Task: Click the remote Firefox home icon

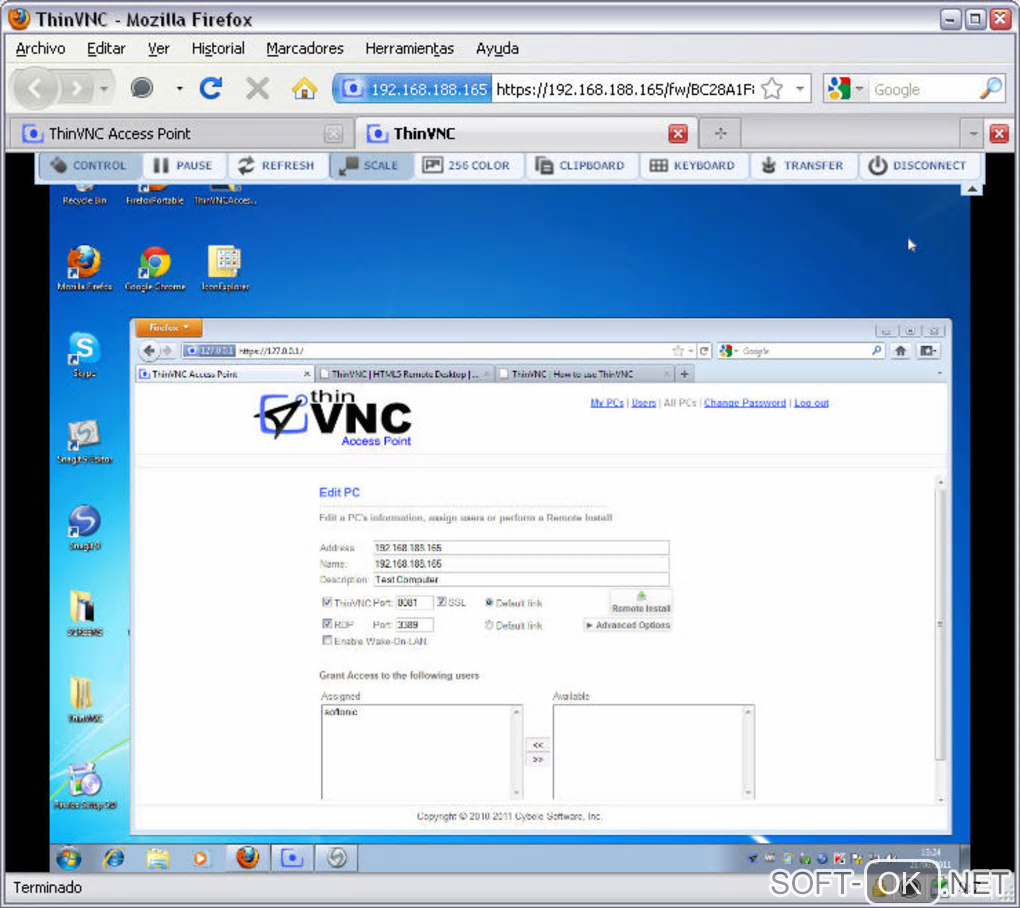Action: coord(900,351)
